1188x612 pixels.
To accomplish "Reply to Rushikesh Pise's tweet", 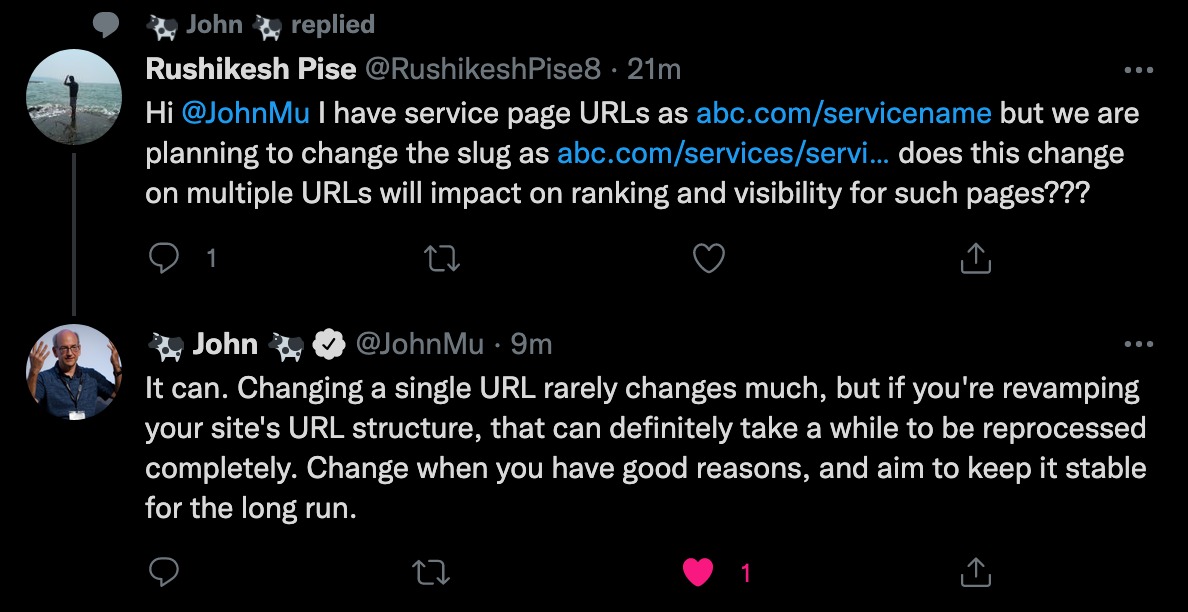I will click(164, 259).
